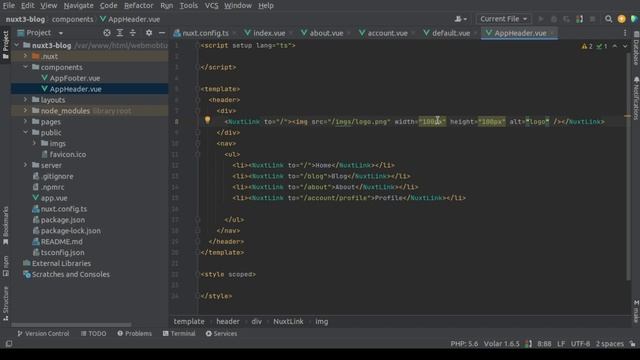Click the Select Opened File target icon
This screenshot has width=640, height=360.
point(107,33)
